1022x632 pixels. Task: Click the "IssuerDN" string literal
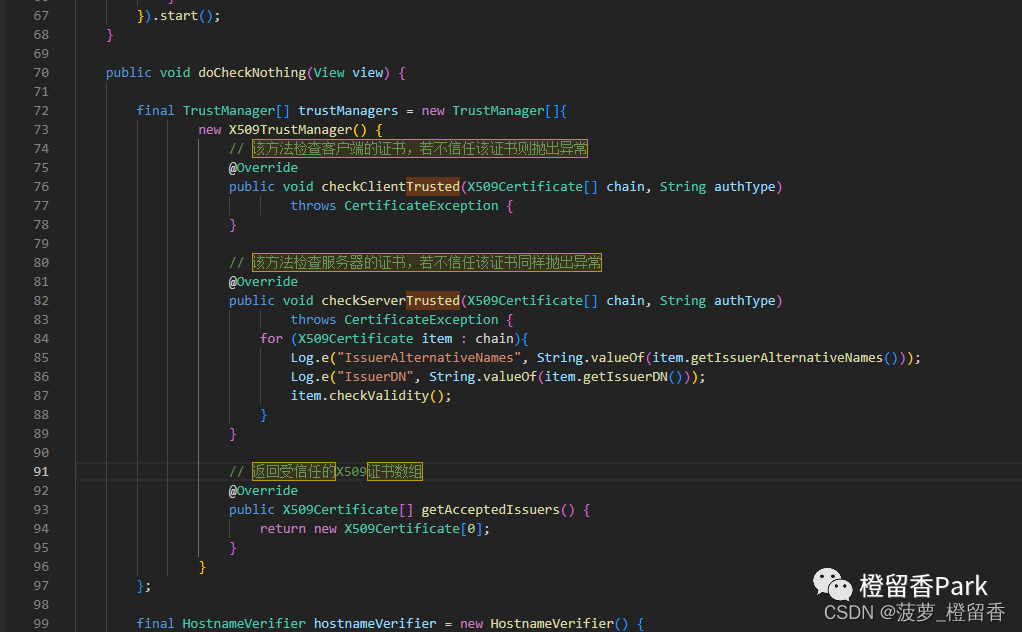pos(370,377)
